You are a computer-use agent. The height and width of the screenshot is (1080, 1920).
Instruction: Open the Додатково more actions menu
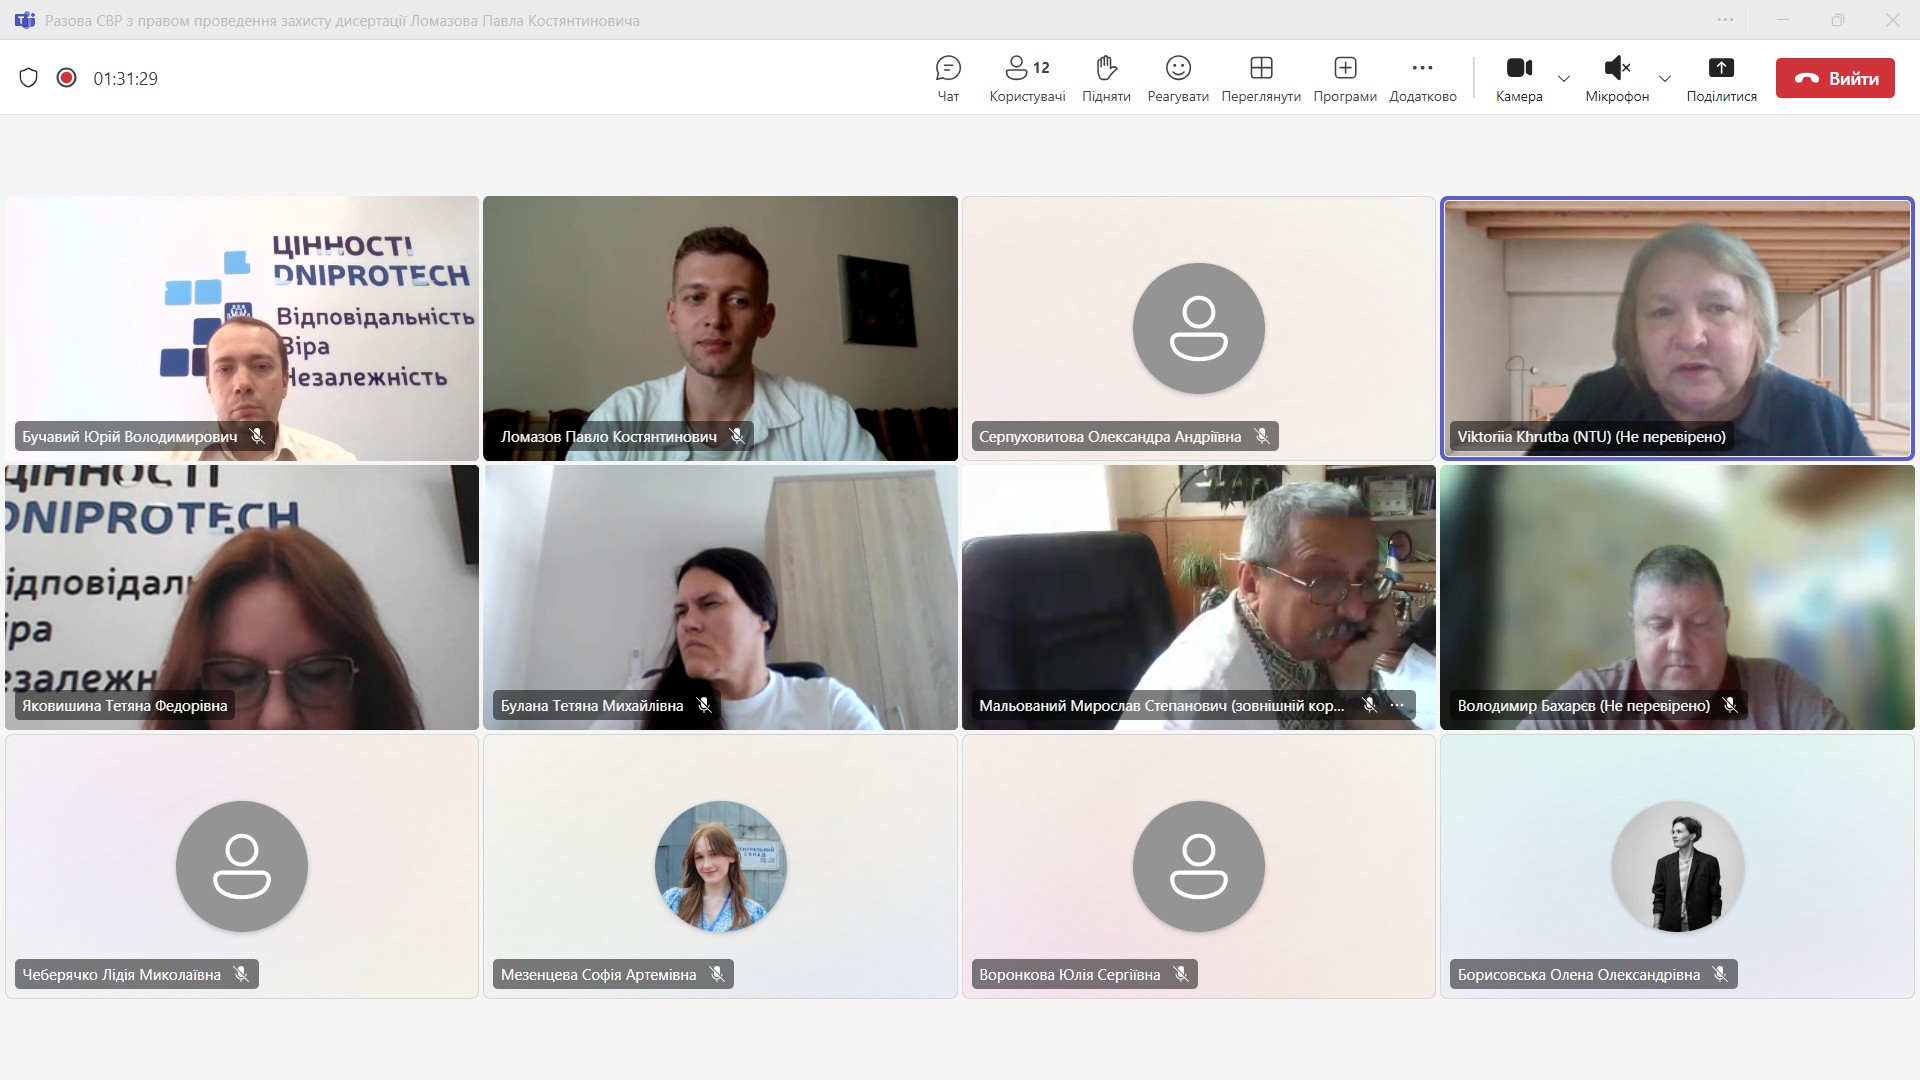[x=1422, y=78]
